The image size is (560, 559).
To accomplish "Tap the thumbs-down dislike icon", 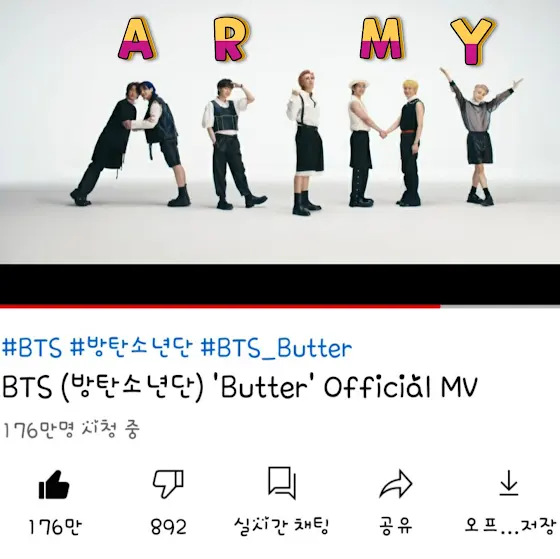I will pyautogui.click(x=168, y=484).
